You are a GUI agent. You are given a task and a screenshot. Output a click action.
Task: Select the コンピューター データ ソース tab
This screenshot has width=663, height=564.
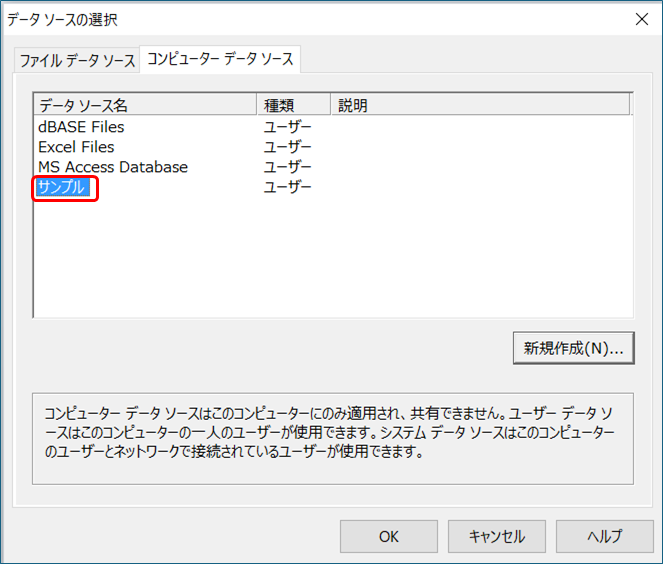coord(220,59)
